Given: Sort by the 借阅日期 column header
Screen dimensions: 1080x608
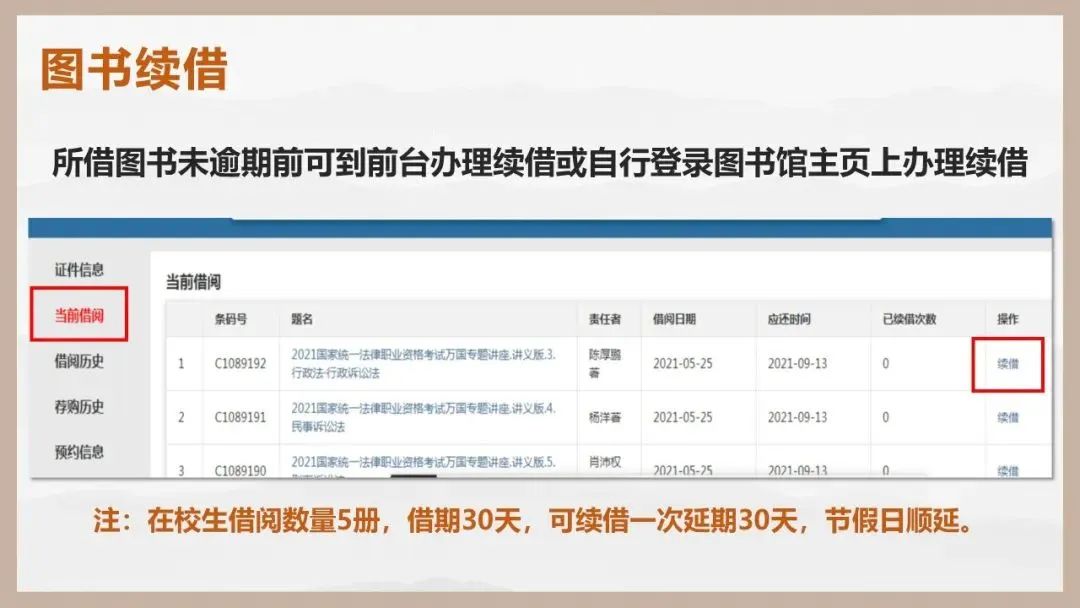Looking at the screenshot, I should pos(675,319).
